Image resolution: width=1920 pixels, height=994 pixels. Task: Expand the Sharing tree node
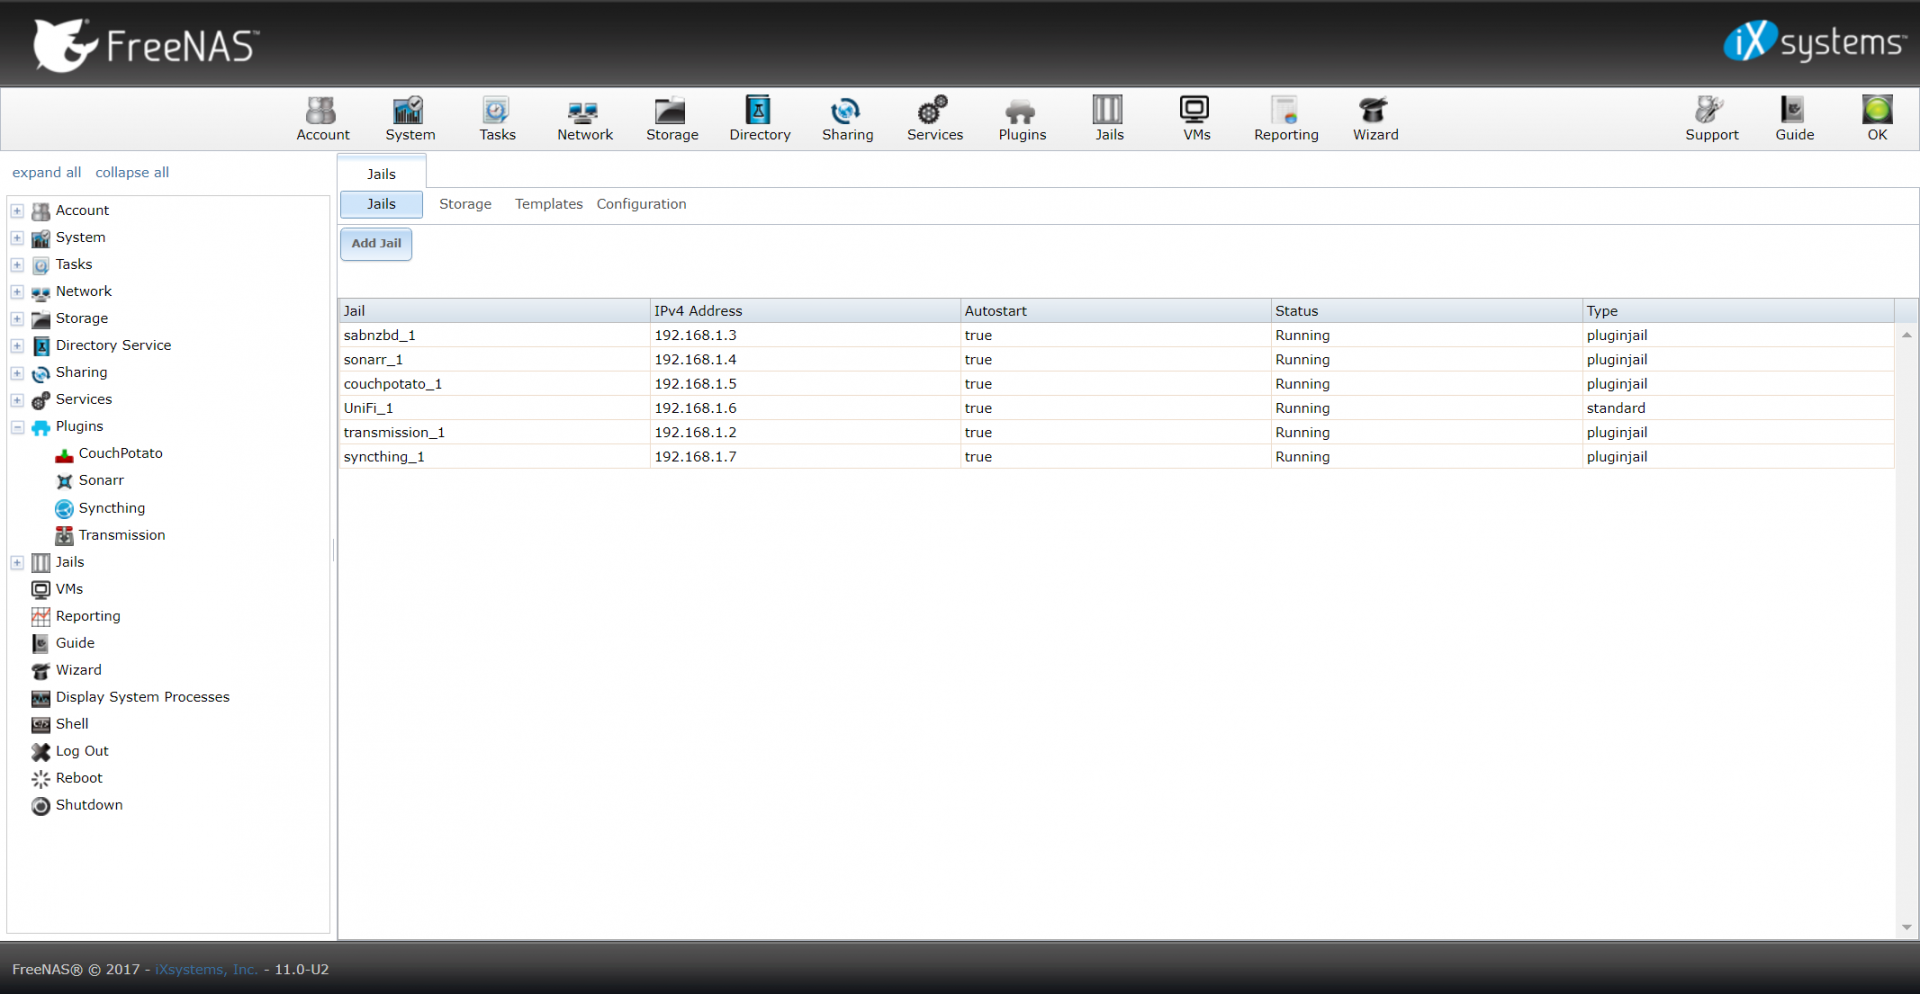coord(17,373)
